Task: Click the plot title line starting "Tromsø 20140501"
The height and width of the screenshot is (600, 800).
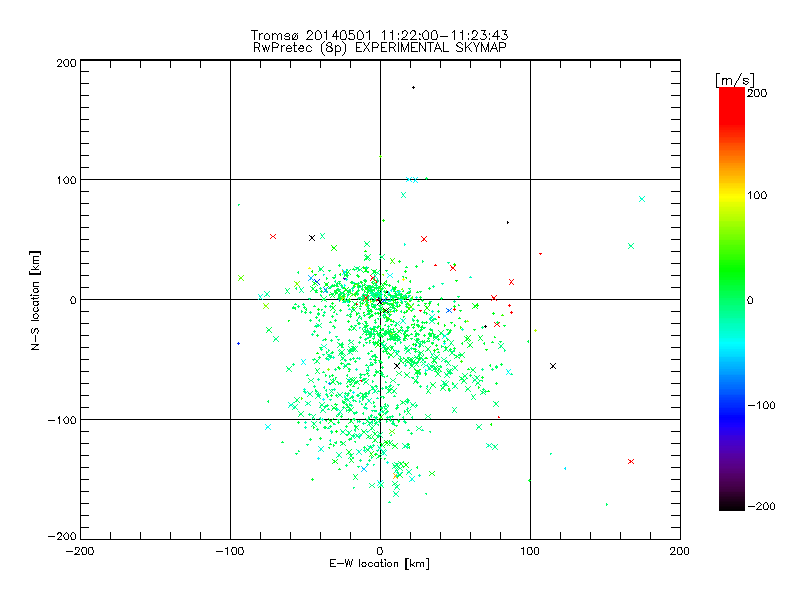Action: click(x=380, y=35)
